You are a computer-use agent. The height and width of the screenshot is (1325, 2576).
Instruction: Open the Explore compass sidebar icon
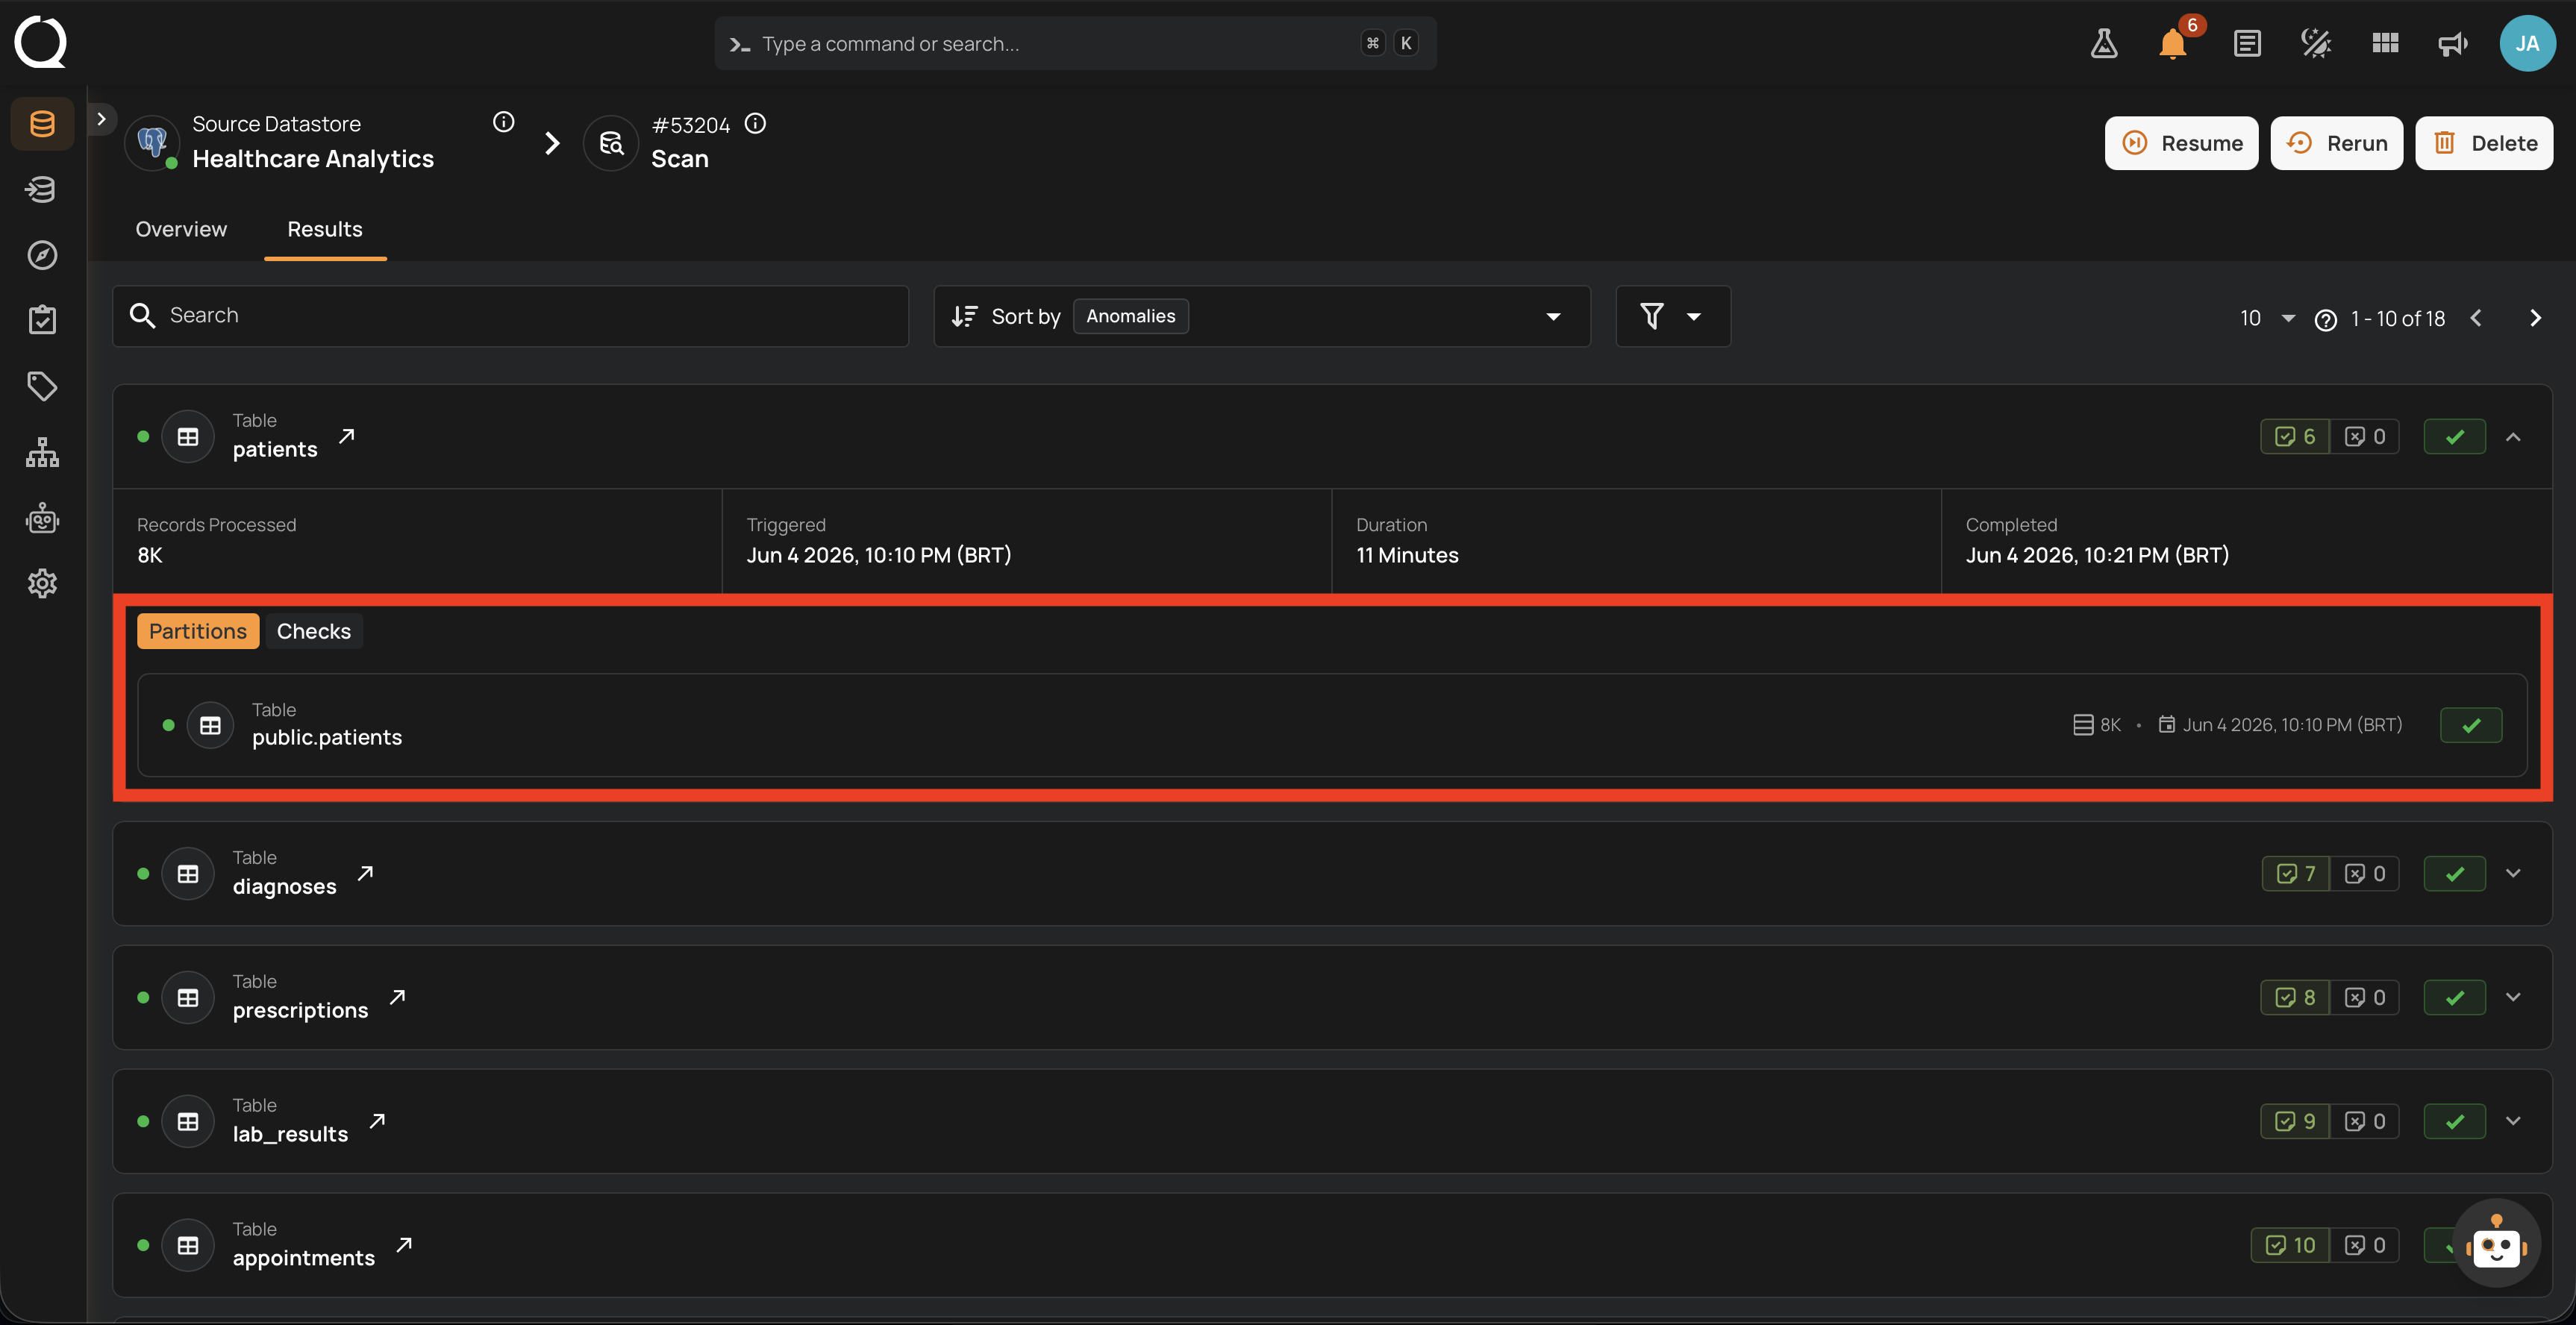tap(42, 255)
